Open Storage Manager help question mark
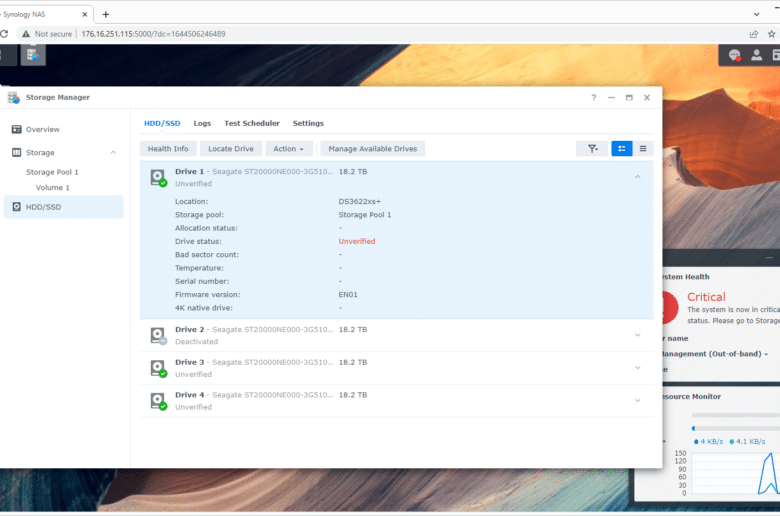The width and height of the screenshot is (780, 516). coord(593,98)
